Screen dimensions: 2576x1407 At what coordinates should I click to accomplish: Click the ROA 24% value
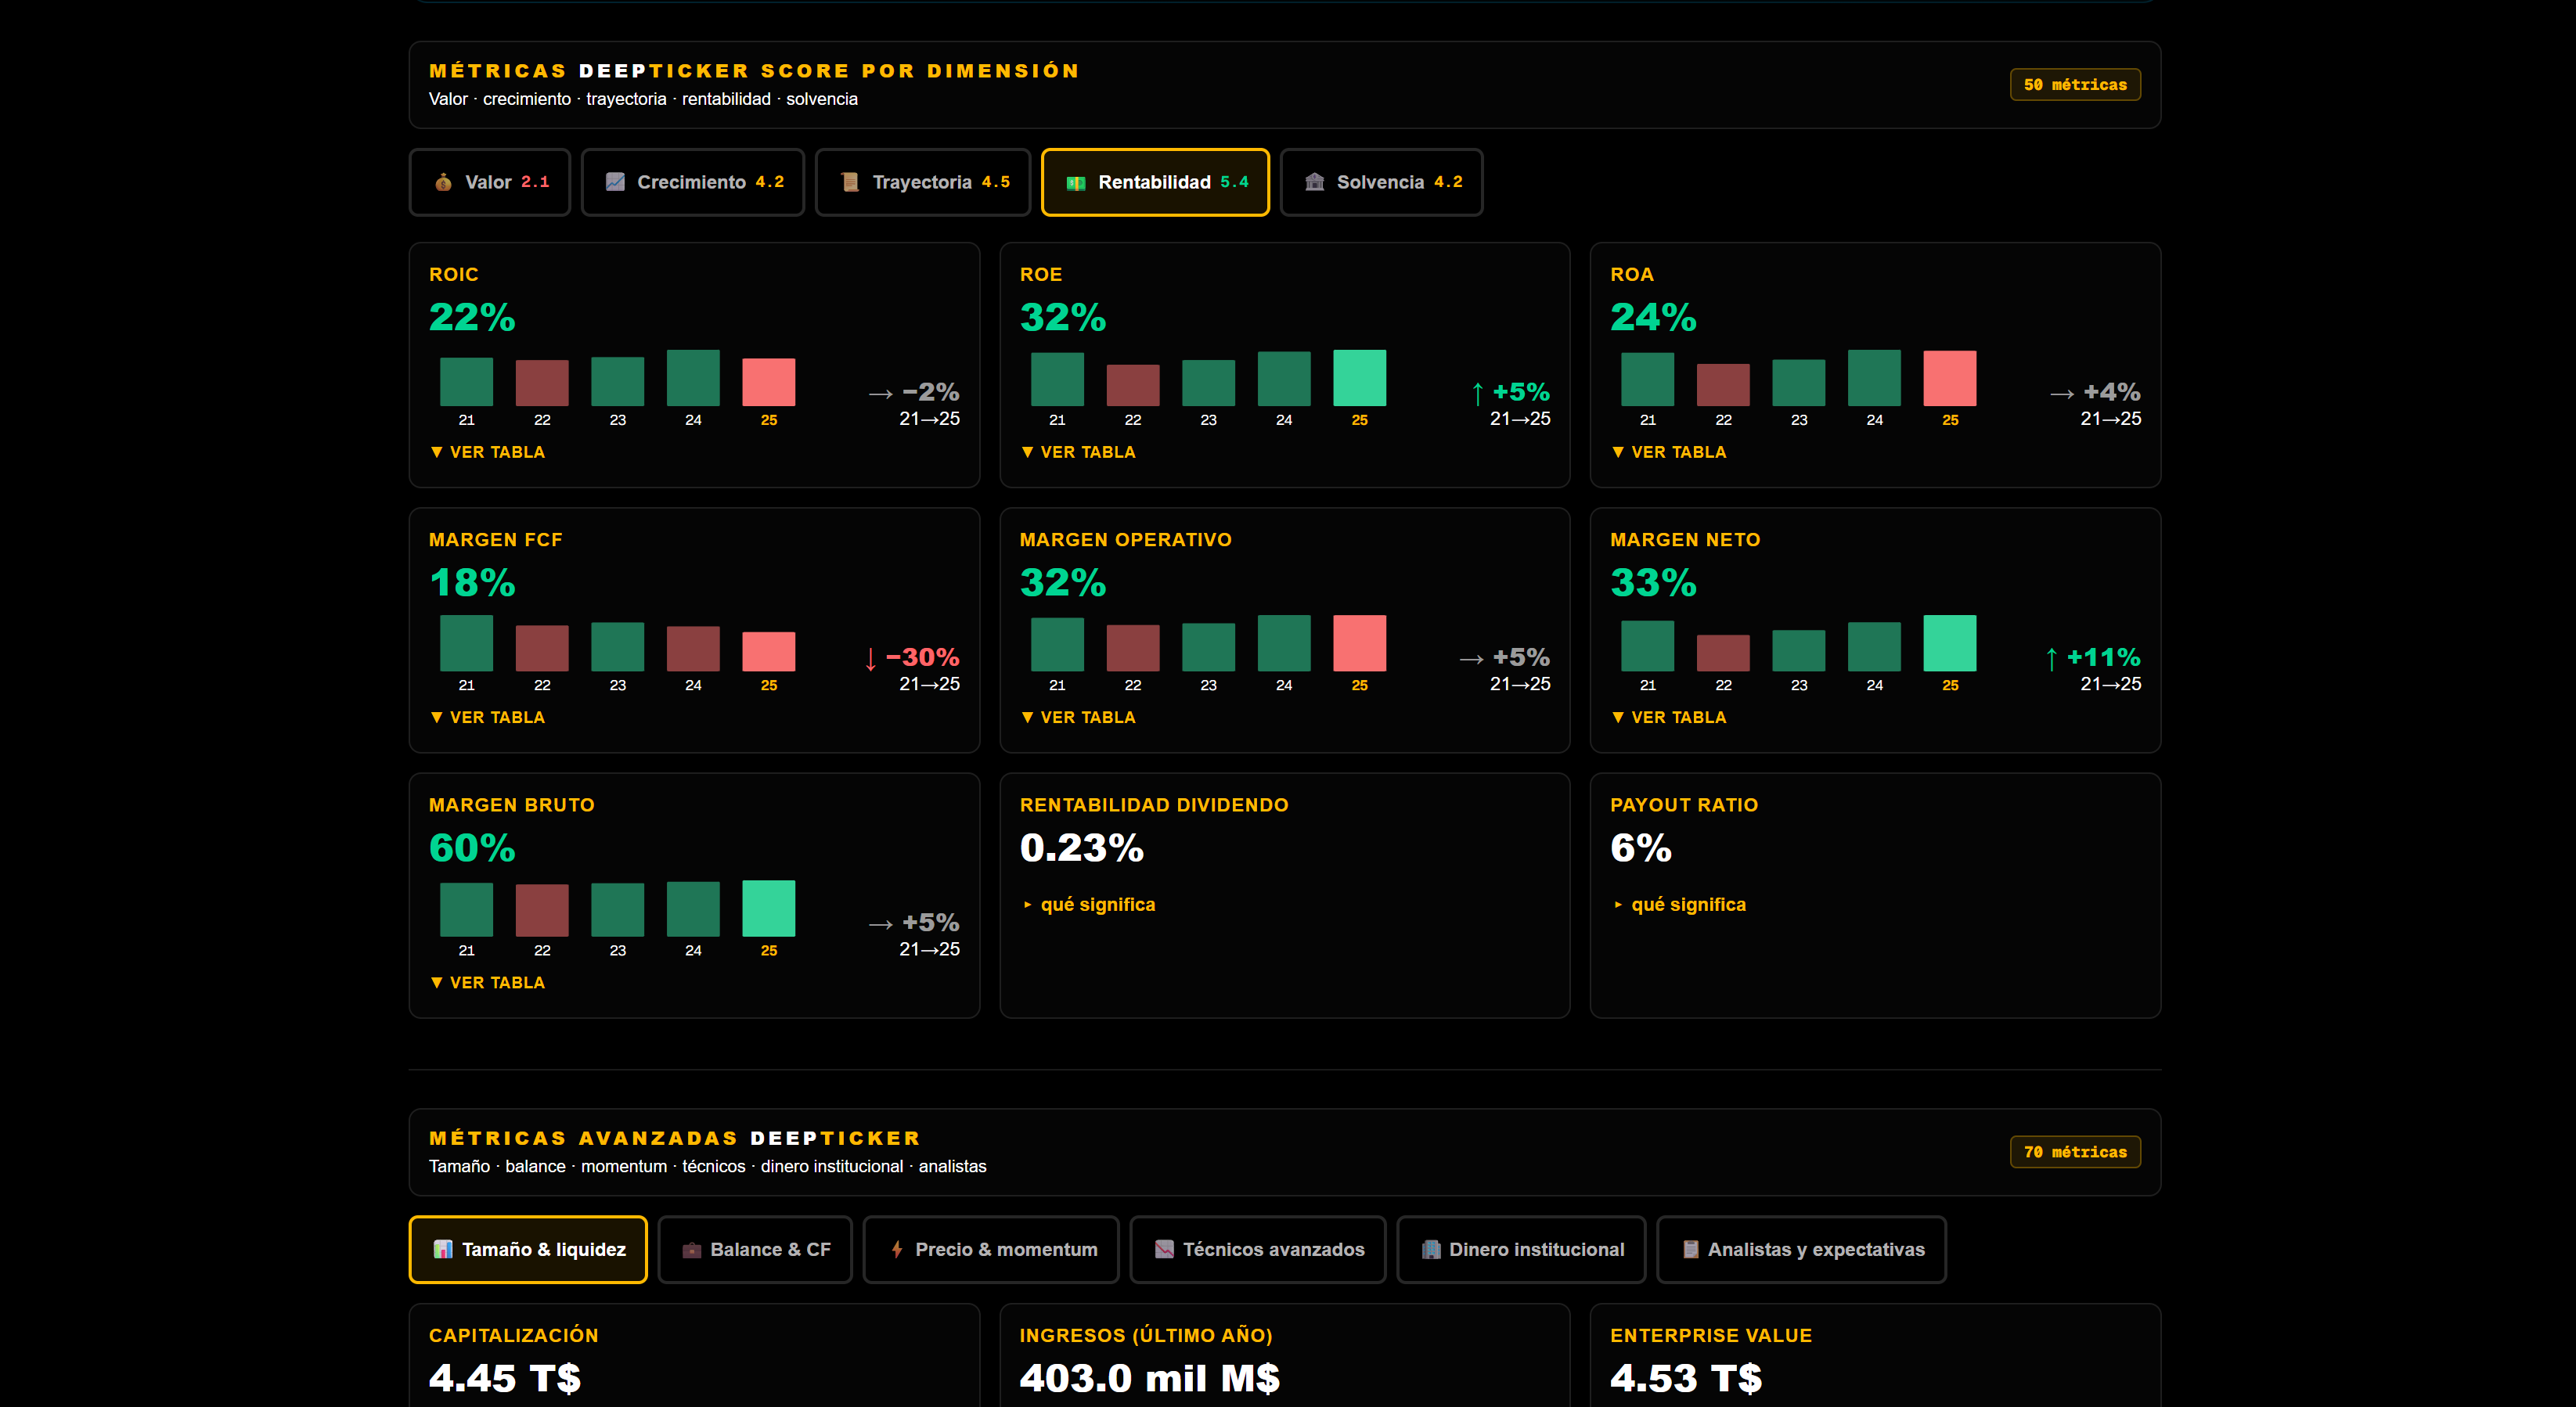click(x=1653, y=317)
